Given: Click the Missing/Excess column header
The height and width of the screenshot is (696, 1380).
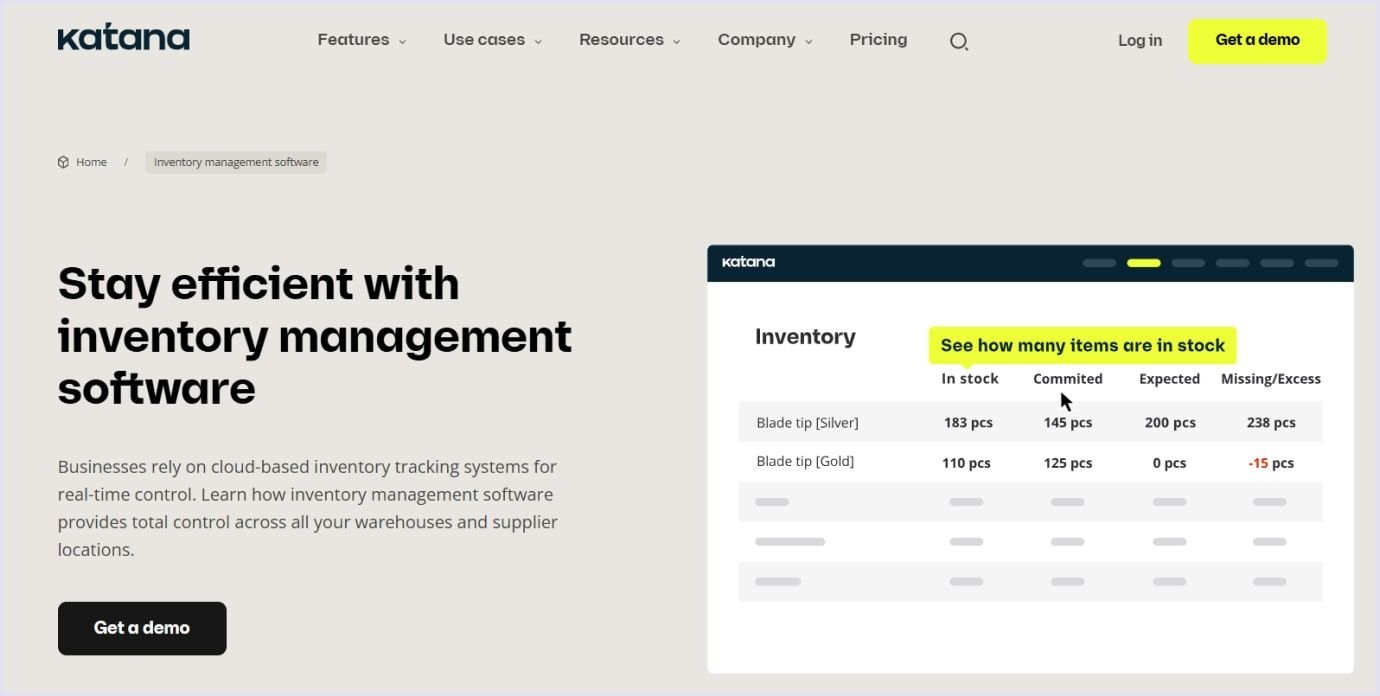Looking at the screenshot, I should pos(1271,379).
